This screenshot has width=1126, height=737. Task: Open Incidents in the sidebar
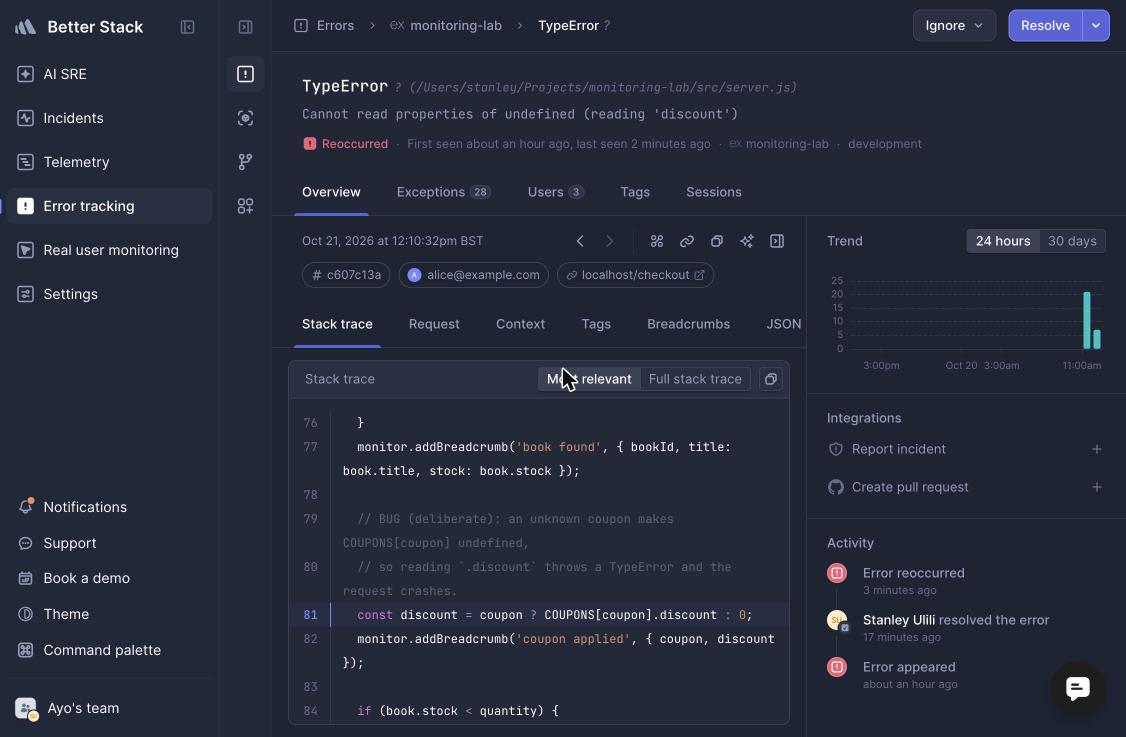(x=110, y=119)
